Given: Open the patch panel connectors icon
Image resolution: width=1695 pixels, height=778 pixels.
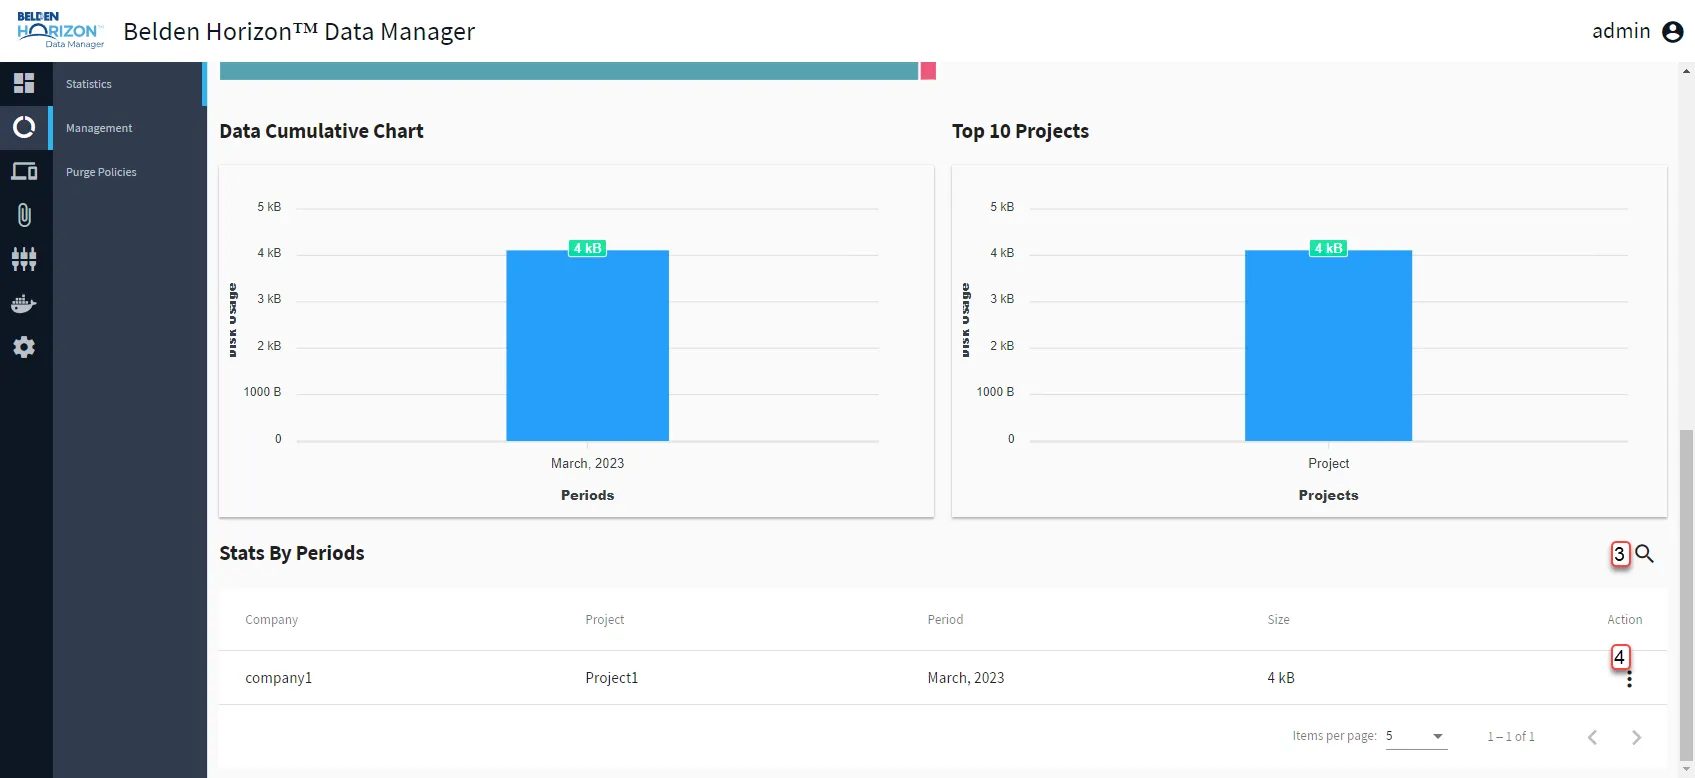Looking at the screenshot, I should point(24,259).
